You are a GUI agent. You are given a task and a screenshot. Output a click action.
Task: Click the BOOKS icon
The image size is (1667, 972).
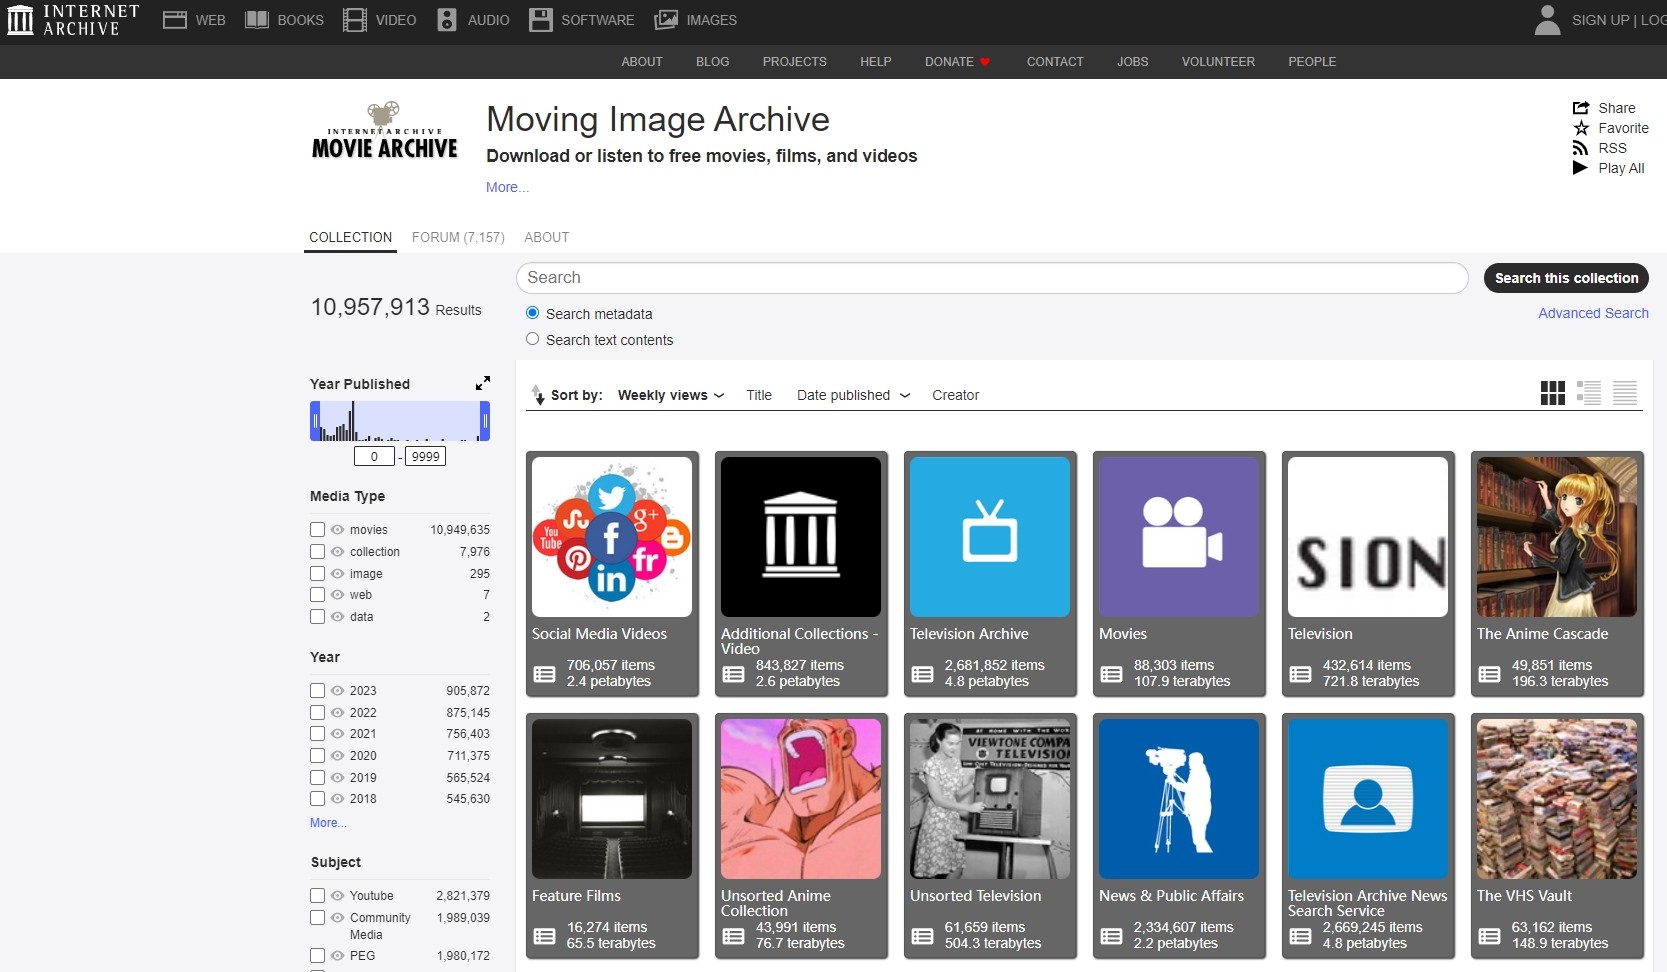[257, 19]
